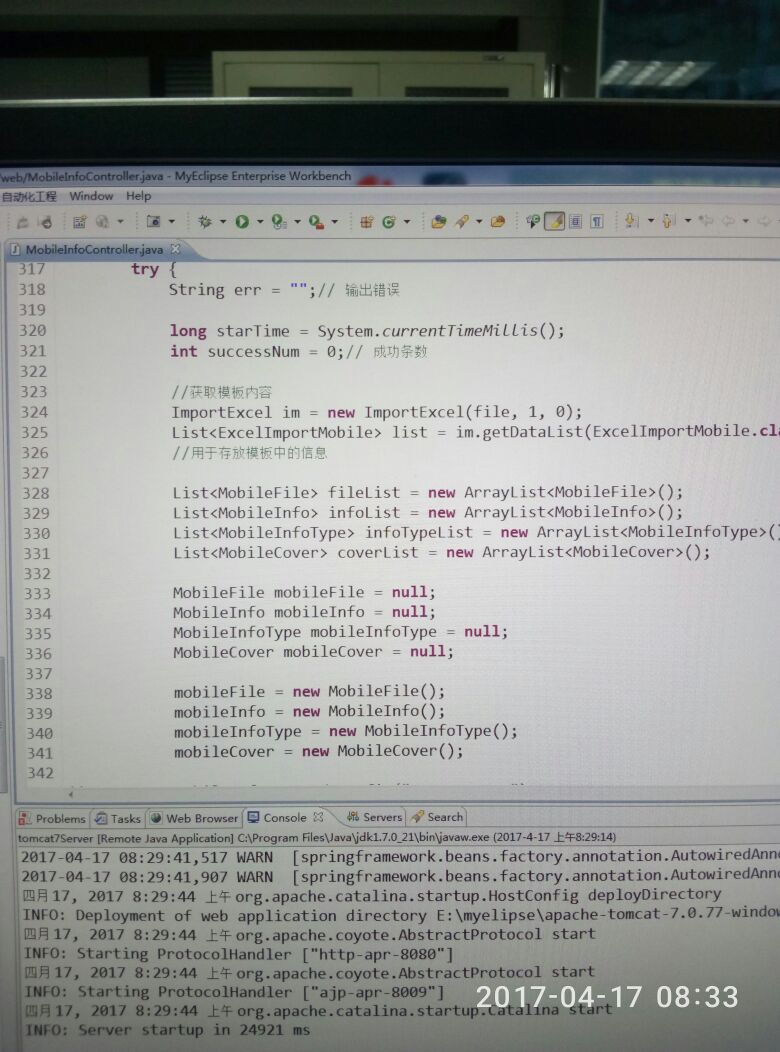Image resolution: width=780 pixels, height=1052 pixels.
Task: Click the Debug bug icon in toolbar
Action: click(x=205, y=221)
